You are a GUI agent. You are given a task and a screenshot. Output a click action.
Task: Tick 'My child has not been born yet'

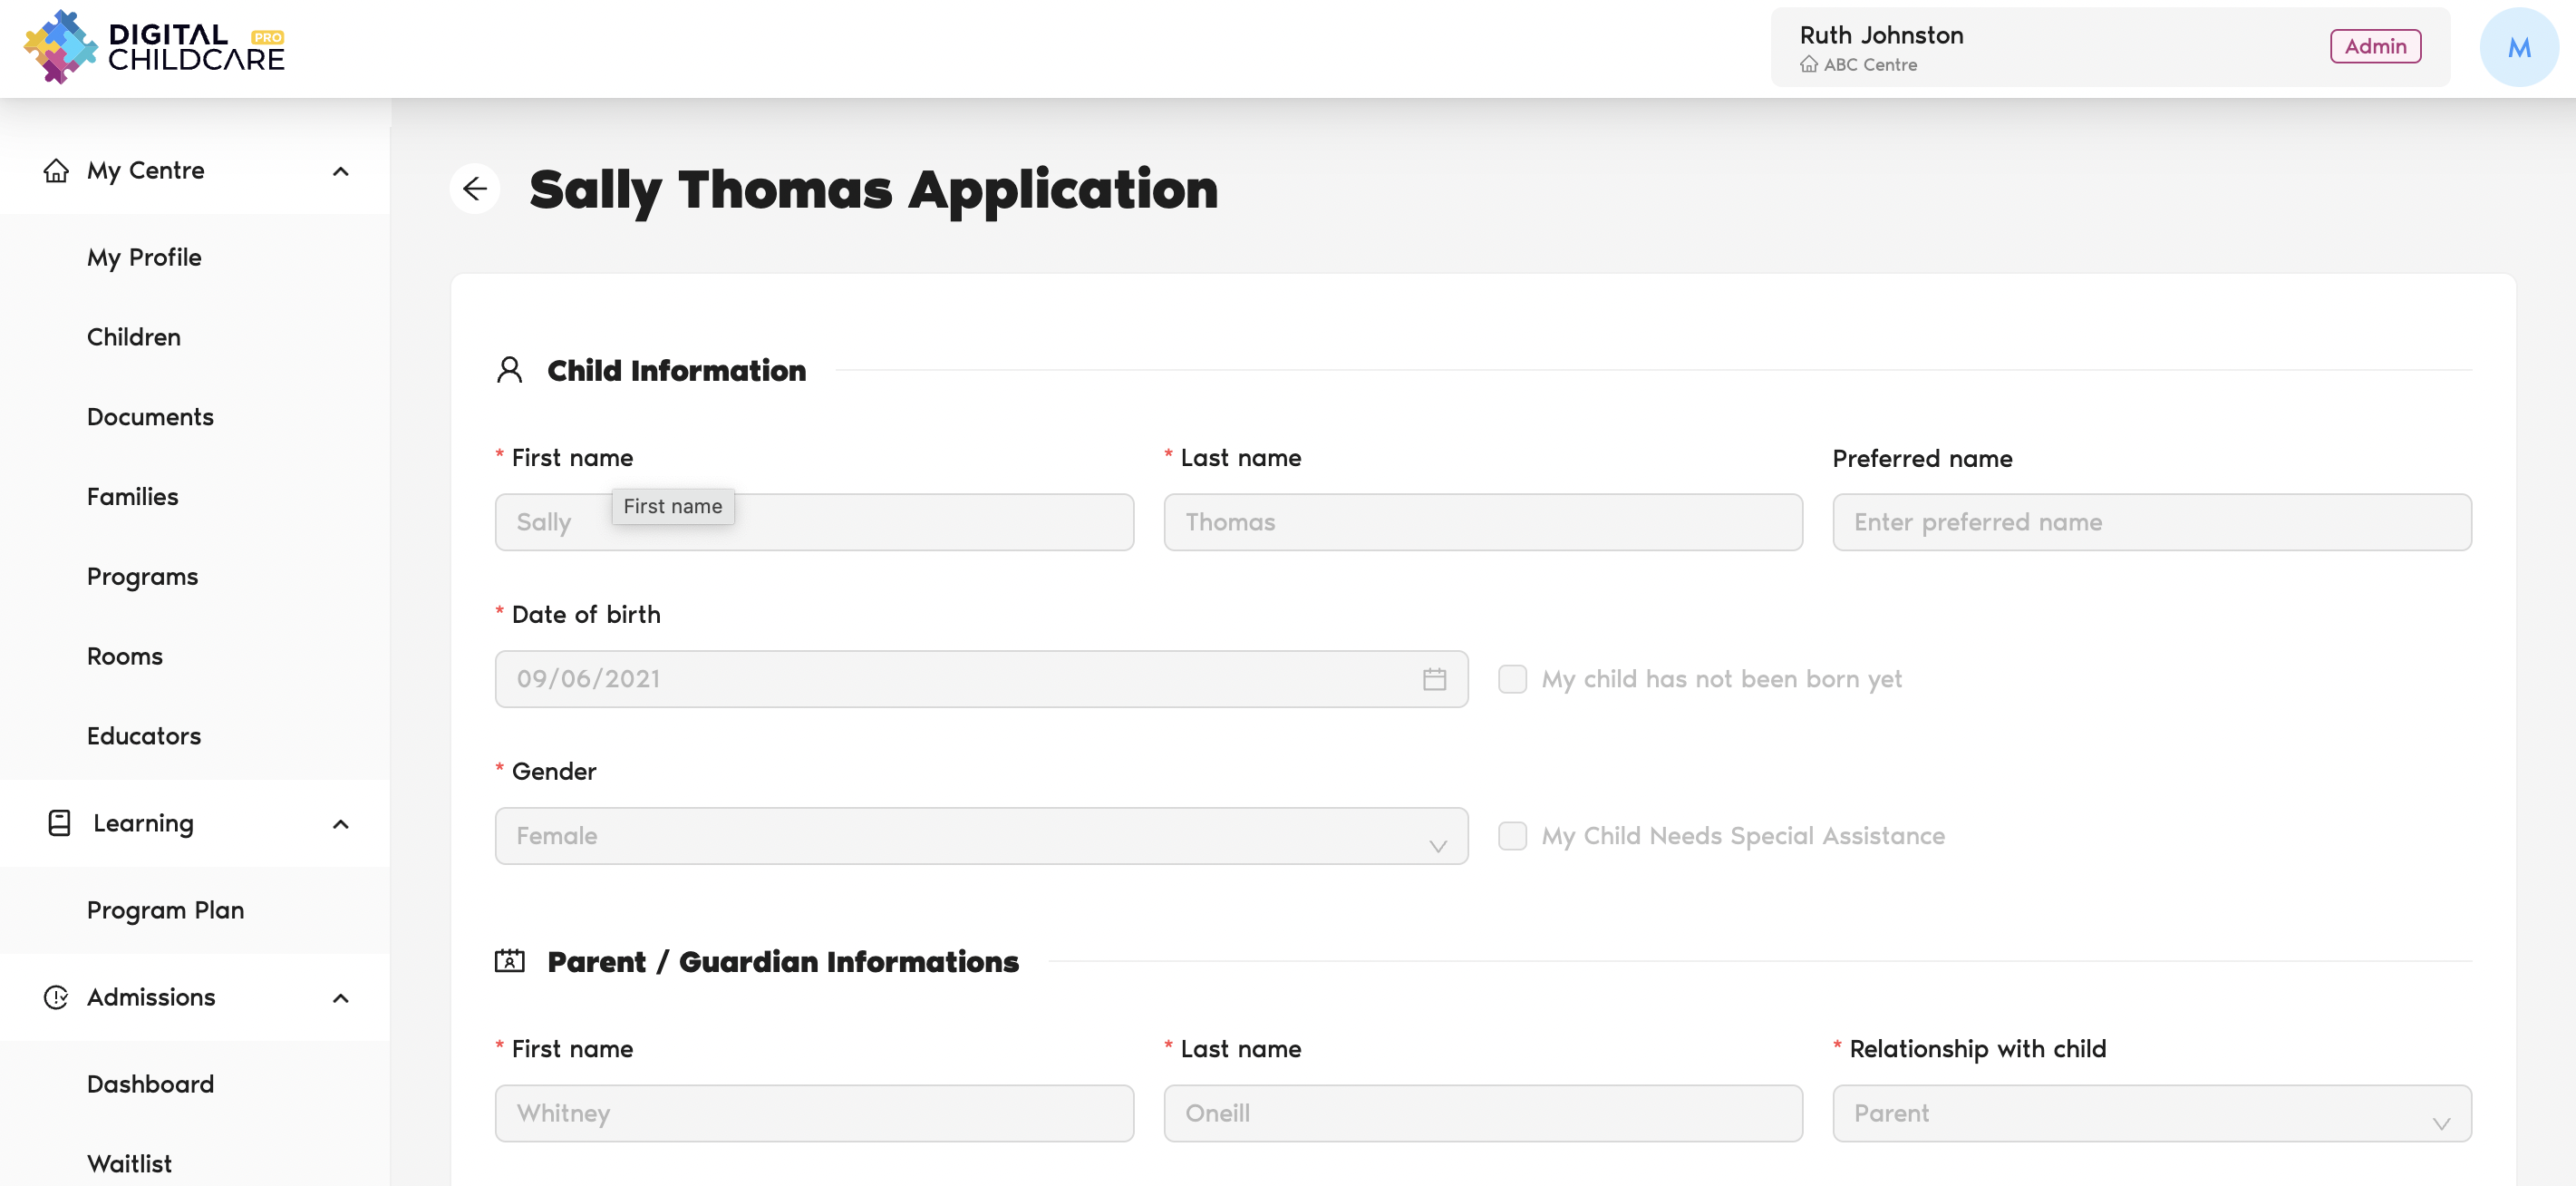click(x=1512, y=679)
